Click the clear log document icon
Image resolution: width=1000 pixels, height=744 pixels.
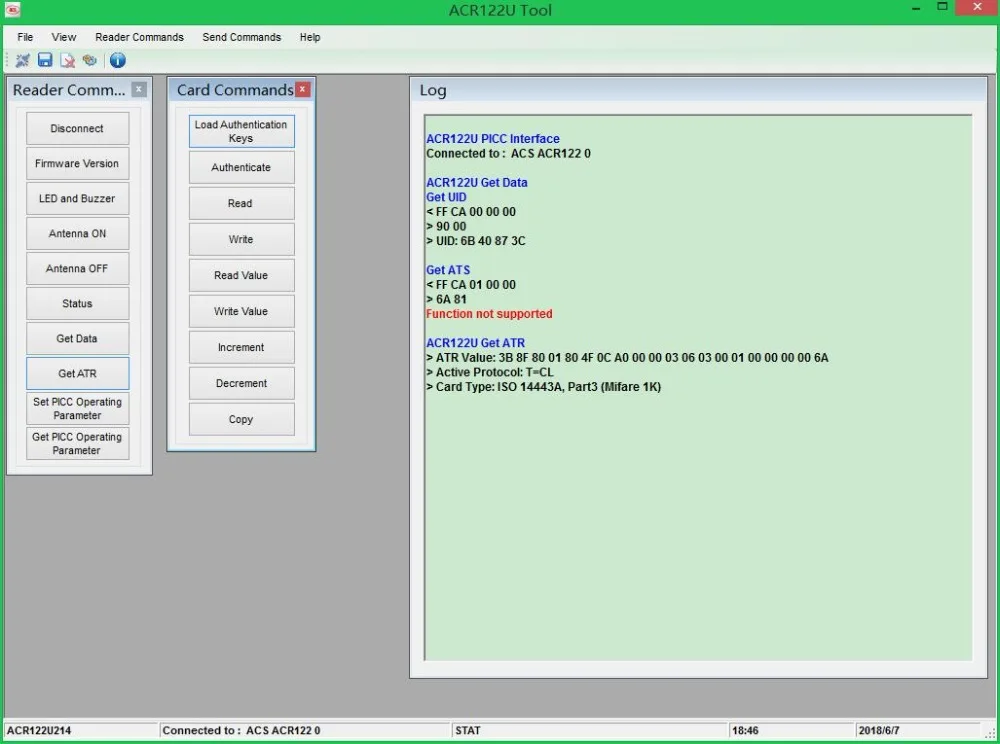tap(67, 60)
